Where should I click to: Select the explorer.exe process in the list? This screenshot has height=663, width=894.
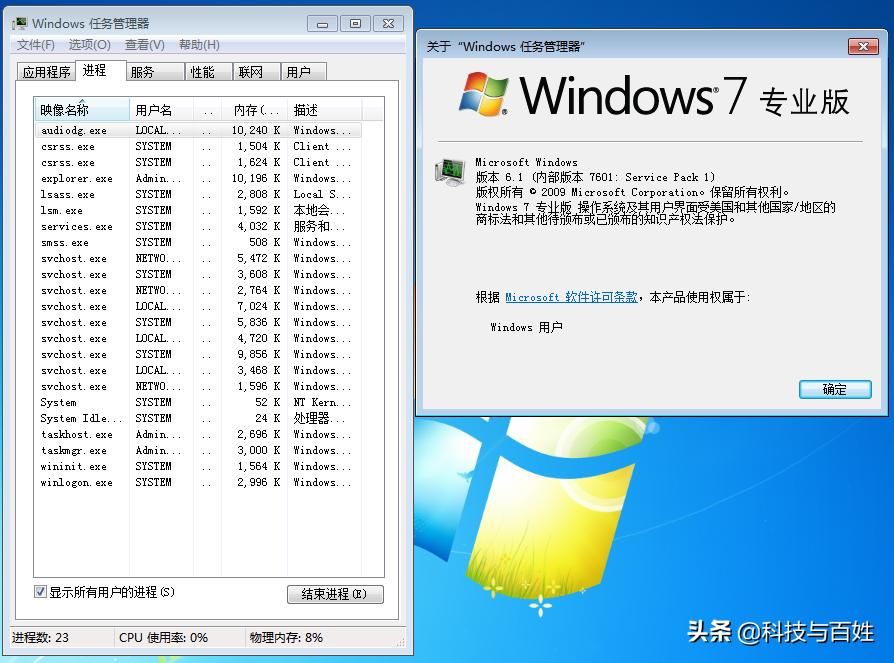pos(77,178)
